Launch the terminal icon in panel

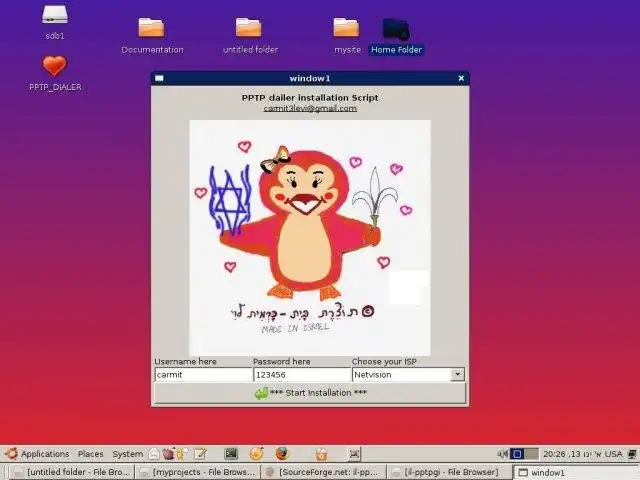(x=231, y=453)
